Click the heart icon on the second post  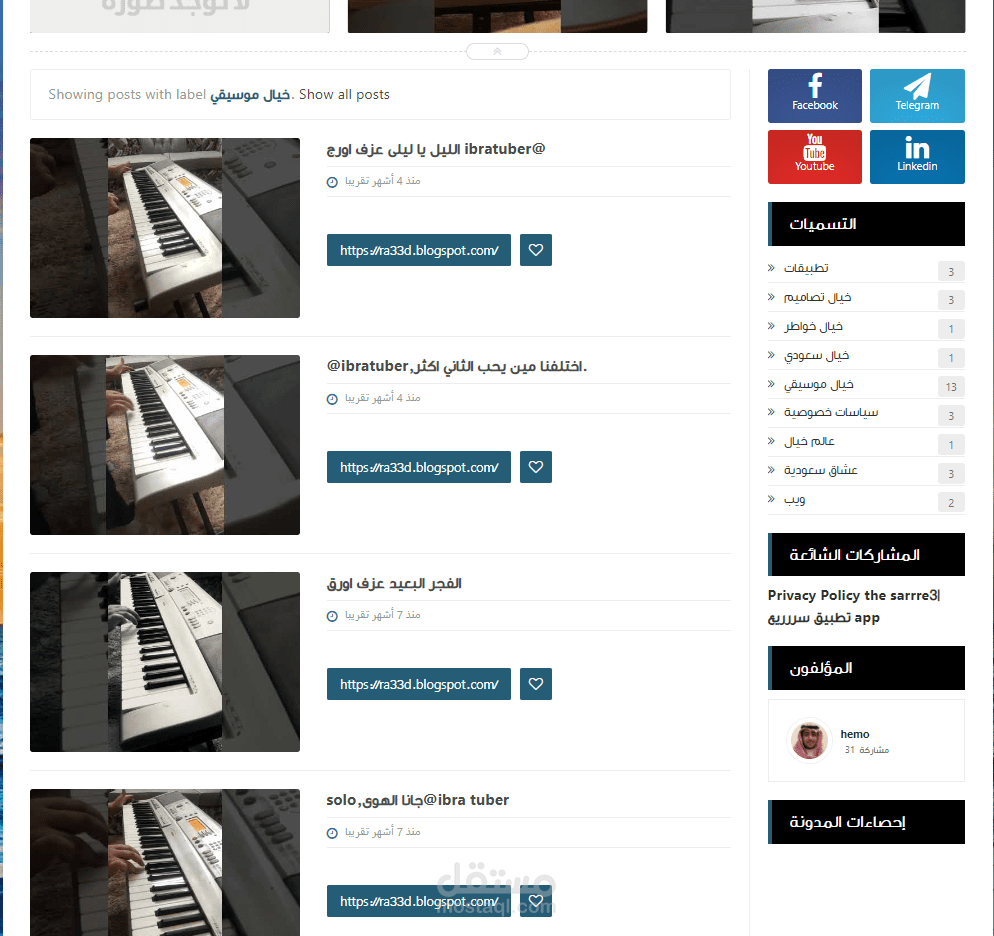click(x=536, y=467)
